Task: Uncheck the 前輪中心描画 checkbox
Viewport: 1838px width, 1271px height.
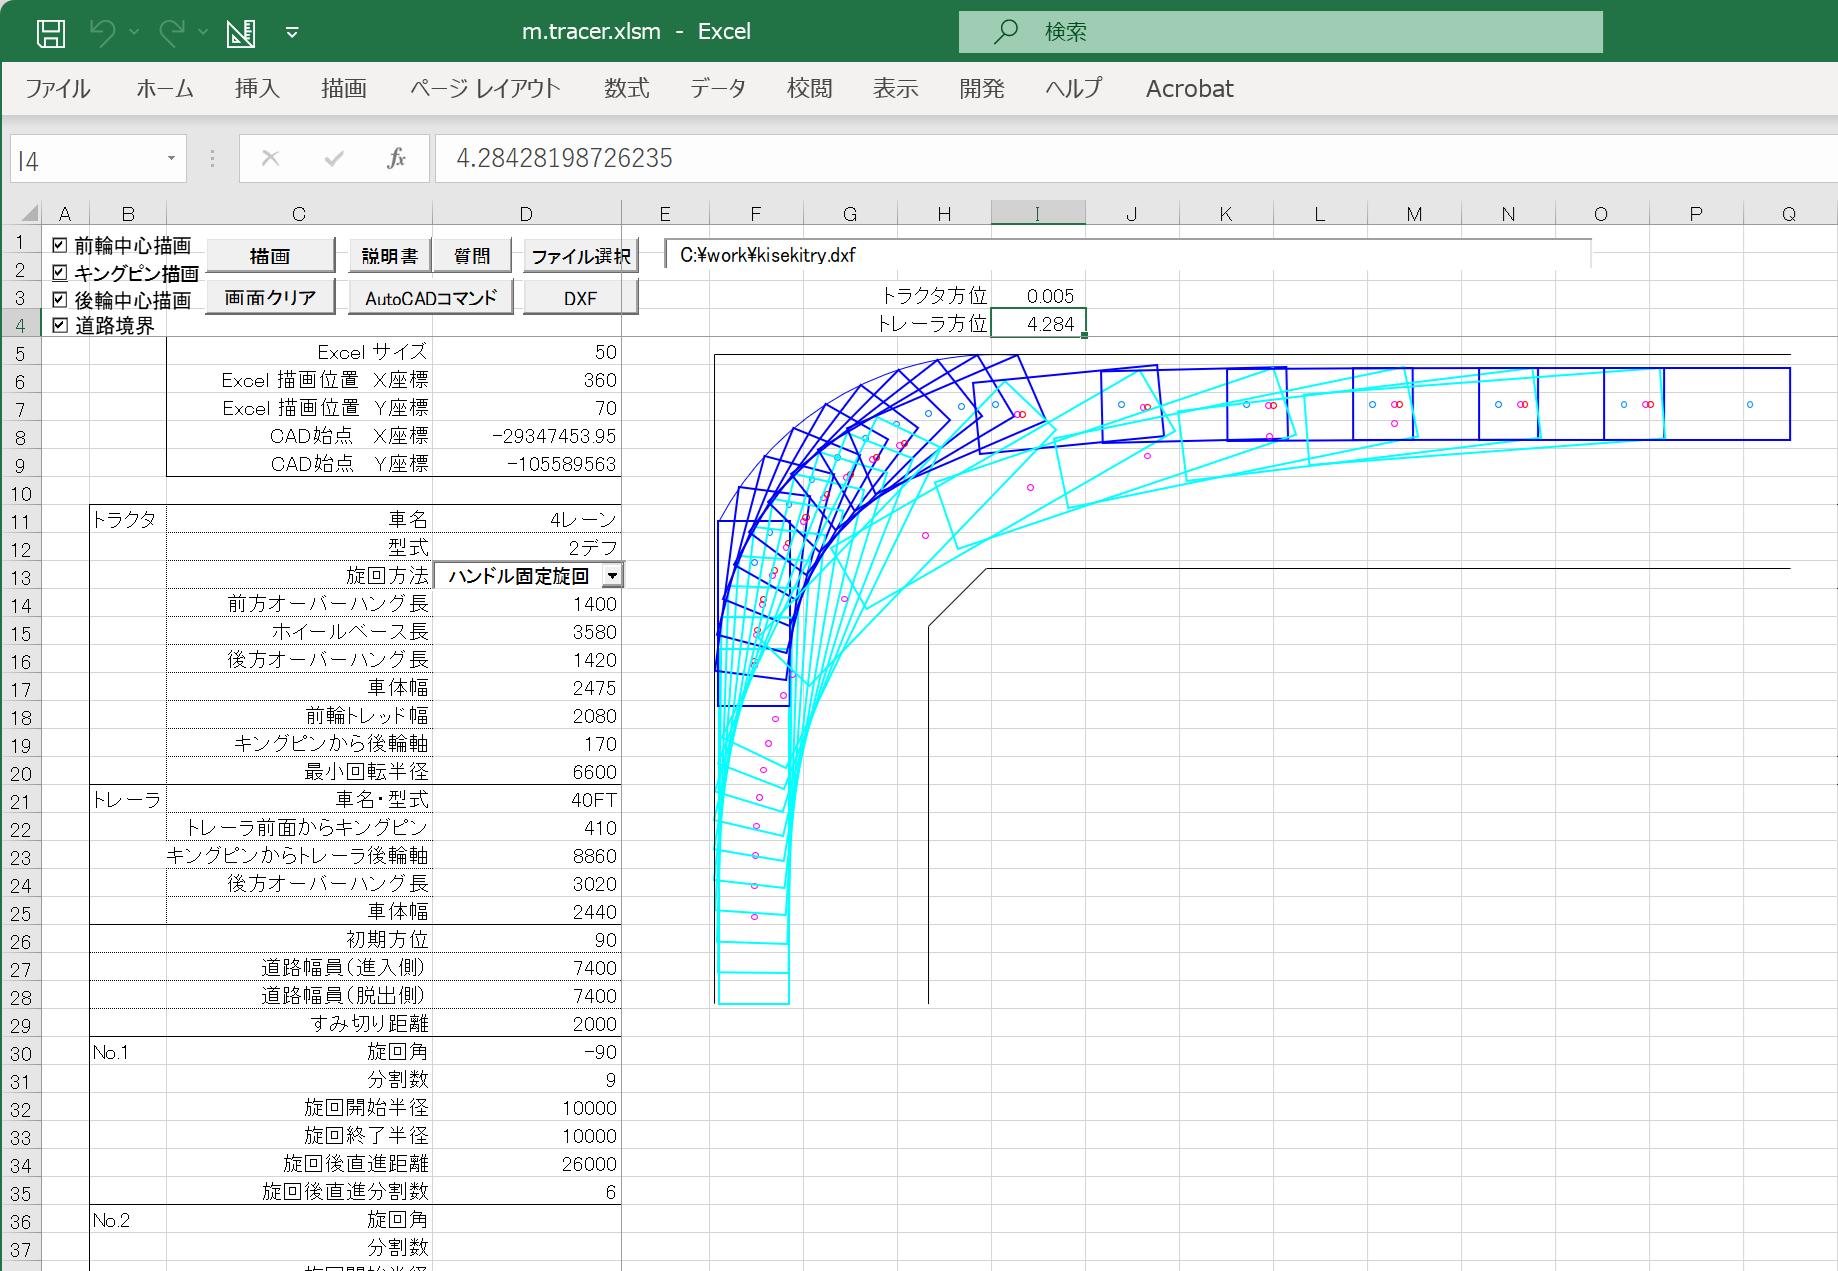Action: click(60, 245)
